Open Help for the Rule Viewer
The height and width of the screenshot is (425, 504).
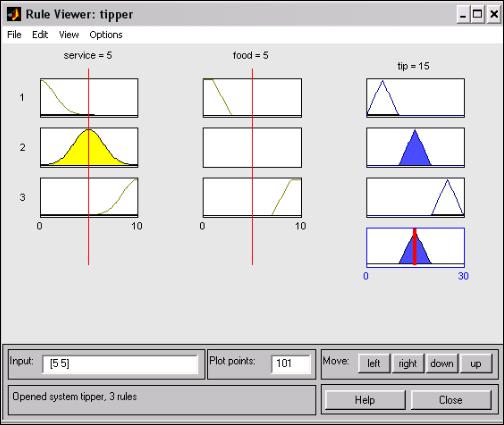[x=365, y=400]
